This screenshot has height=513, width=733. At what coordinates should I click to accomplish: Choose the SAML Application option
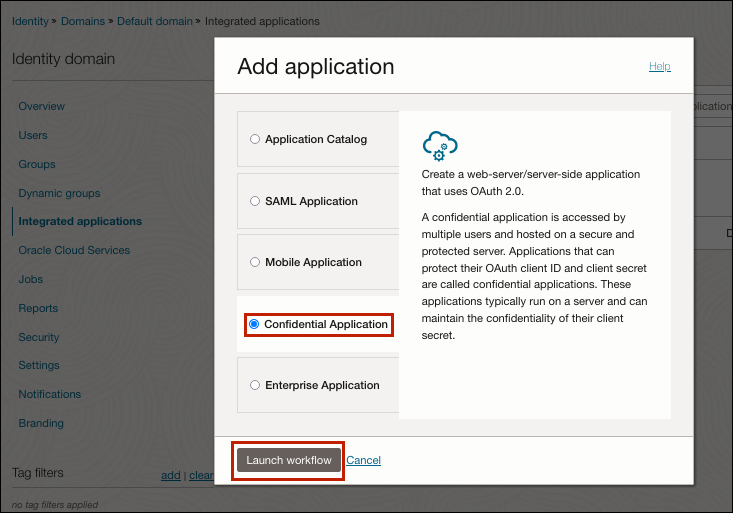click(x=255, y=201)
